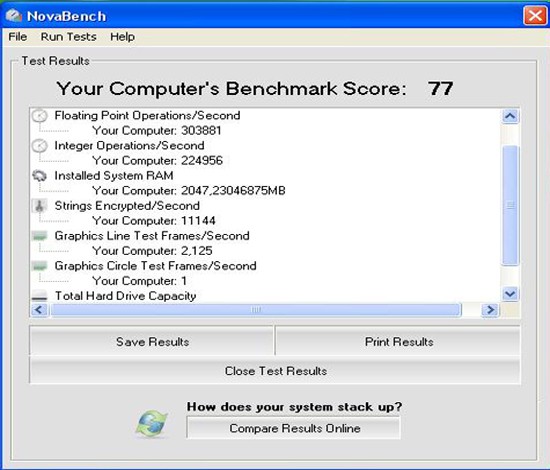Image resolution: width=550 pixels, height=470 pixels.
Task: Click the horizontal scroll left arrow
Action: point(39,310)
